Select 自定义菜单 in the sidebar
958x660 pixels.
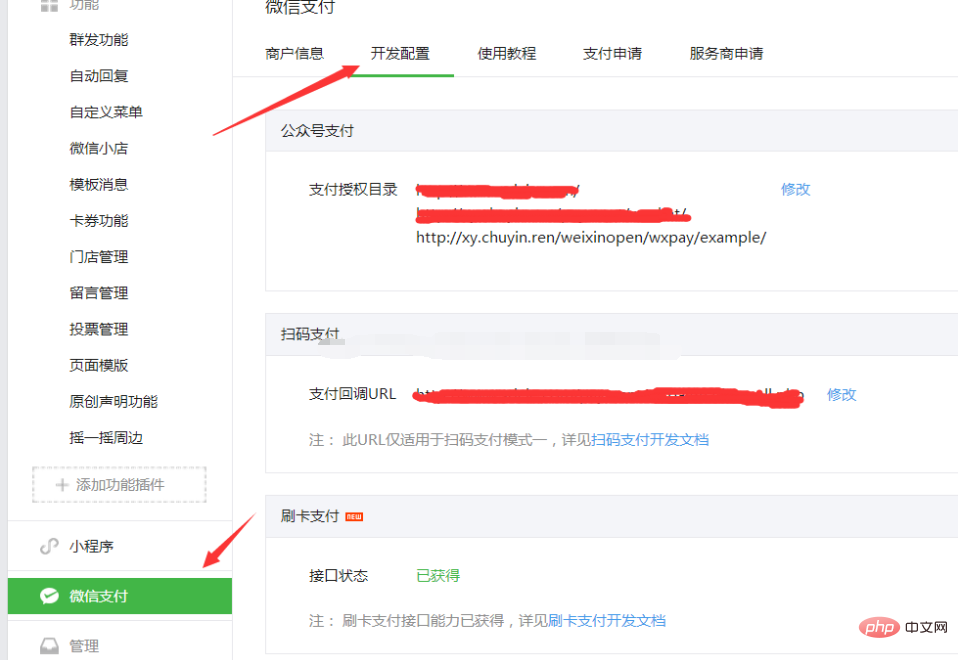(106, 112)
